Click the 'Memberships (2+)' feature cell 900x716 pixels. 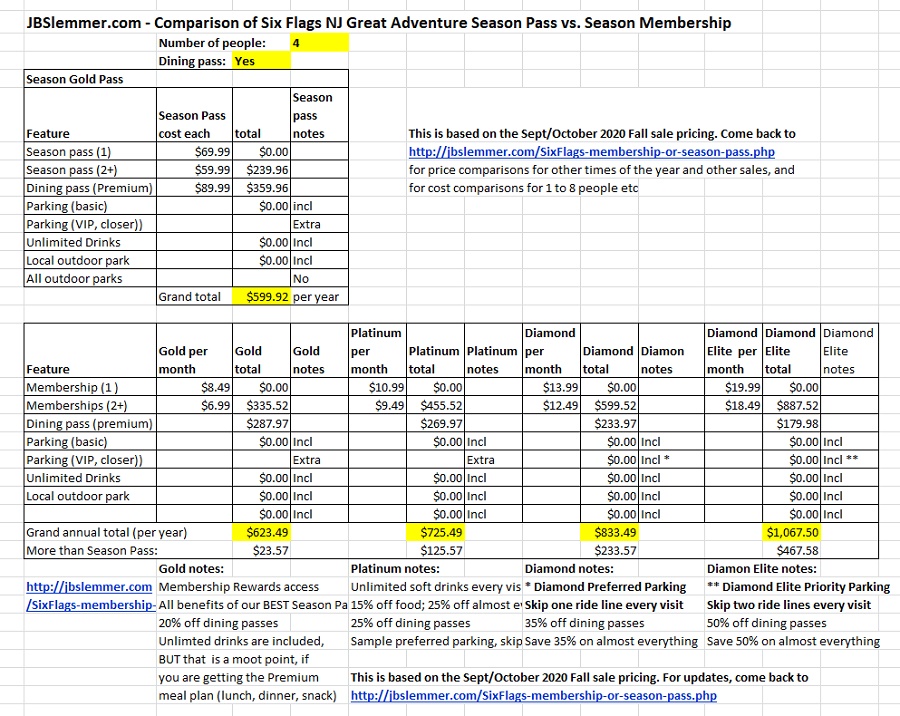pos(90,405)
